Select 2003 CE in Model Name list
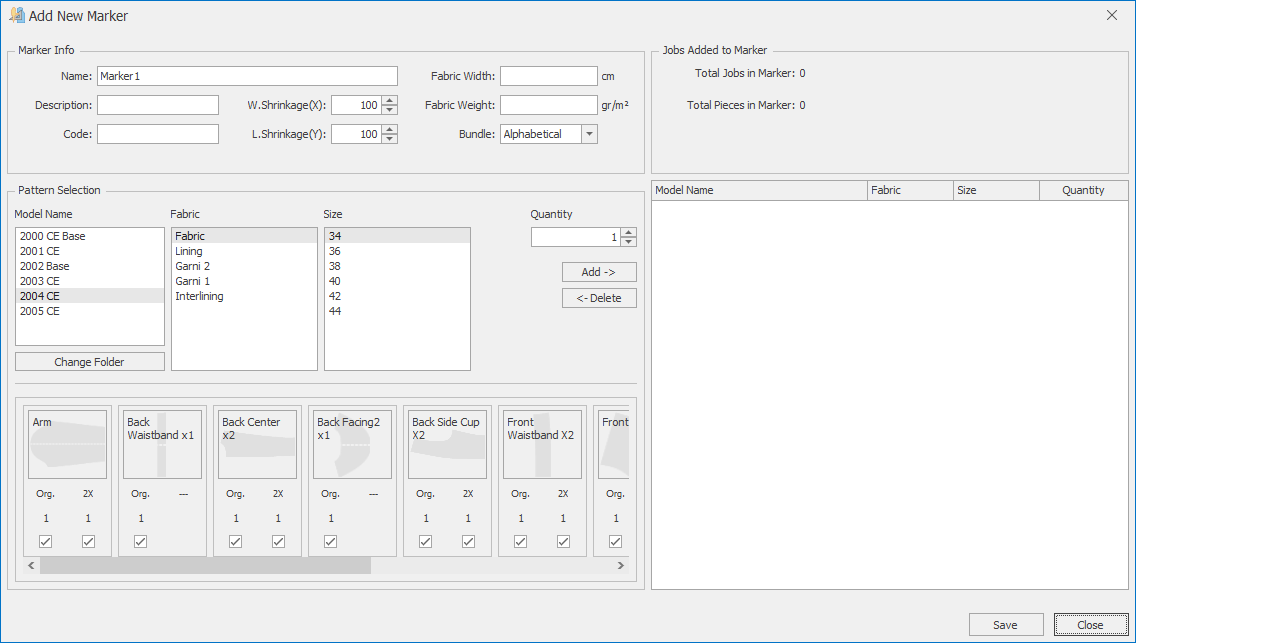Image resolution: width=1270 pixels, height=643 pixels. 40,281
